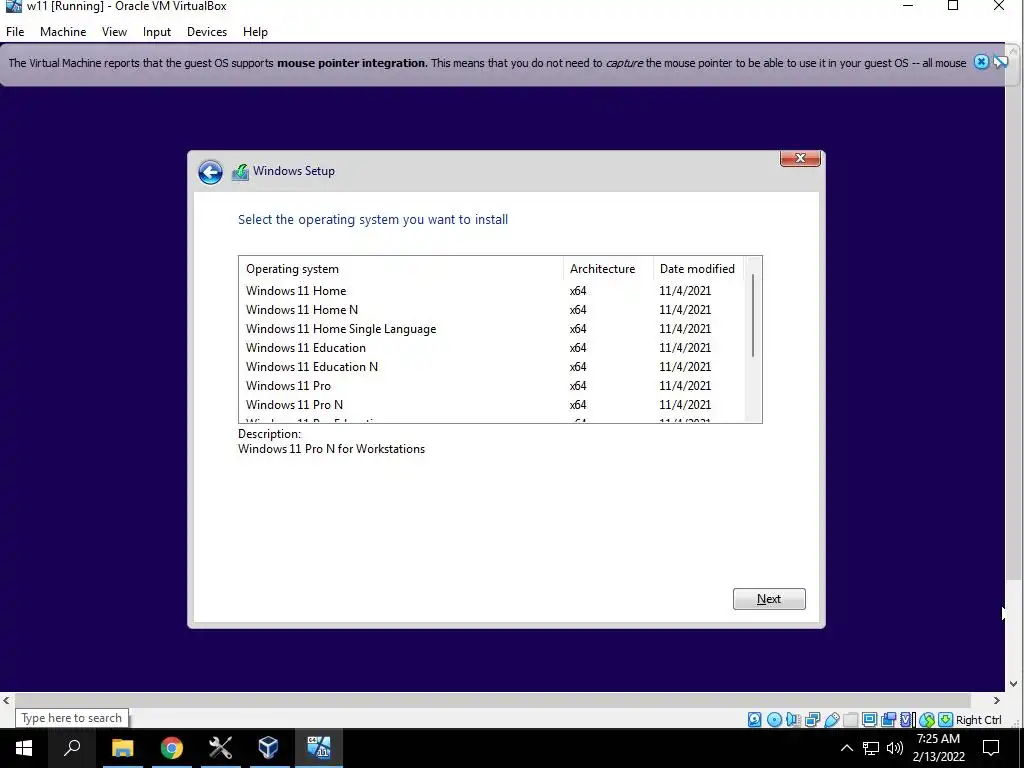Image resolution: width=1024 pixels, height=768 pixels.
Task: Open taskbar search magnifier
Action: tap(72, 748)
